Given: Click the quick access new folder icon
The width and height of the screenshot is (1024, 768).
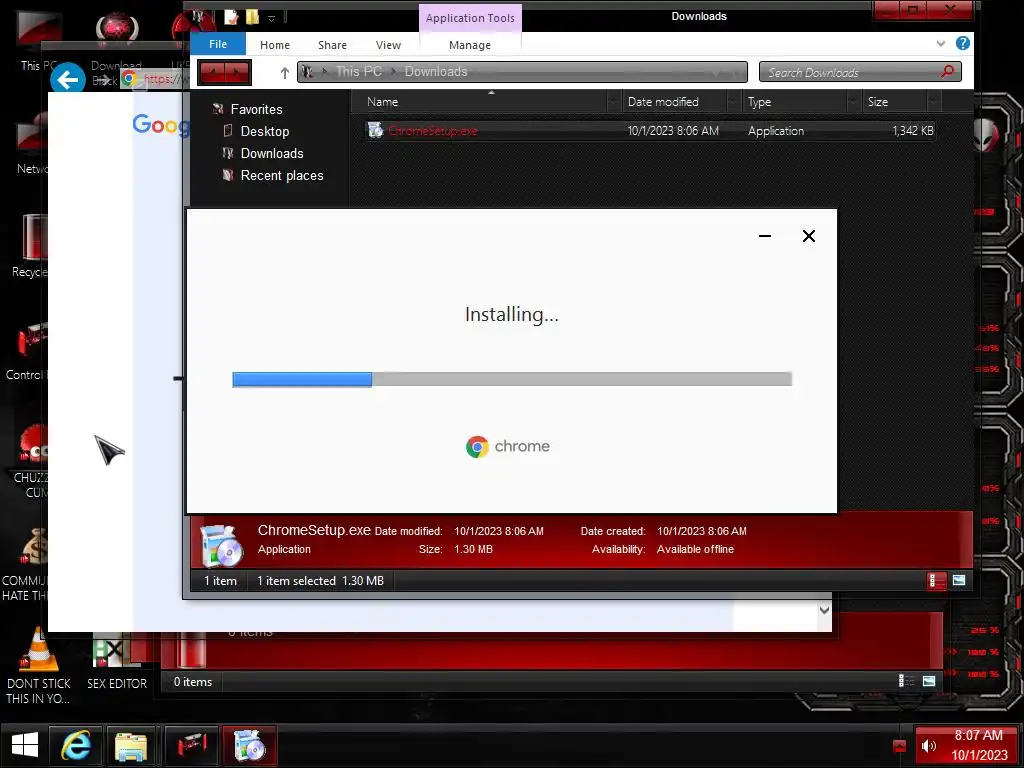Looking at the screenshot, I should (252, 18).
